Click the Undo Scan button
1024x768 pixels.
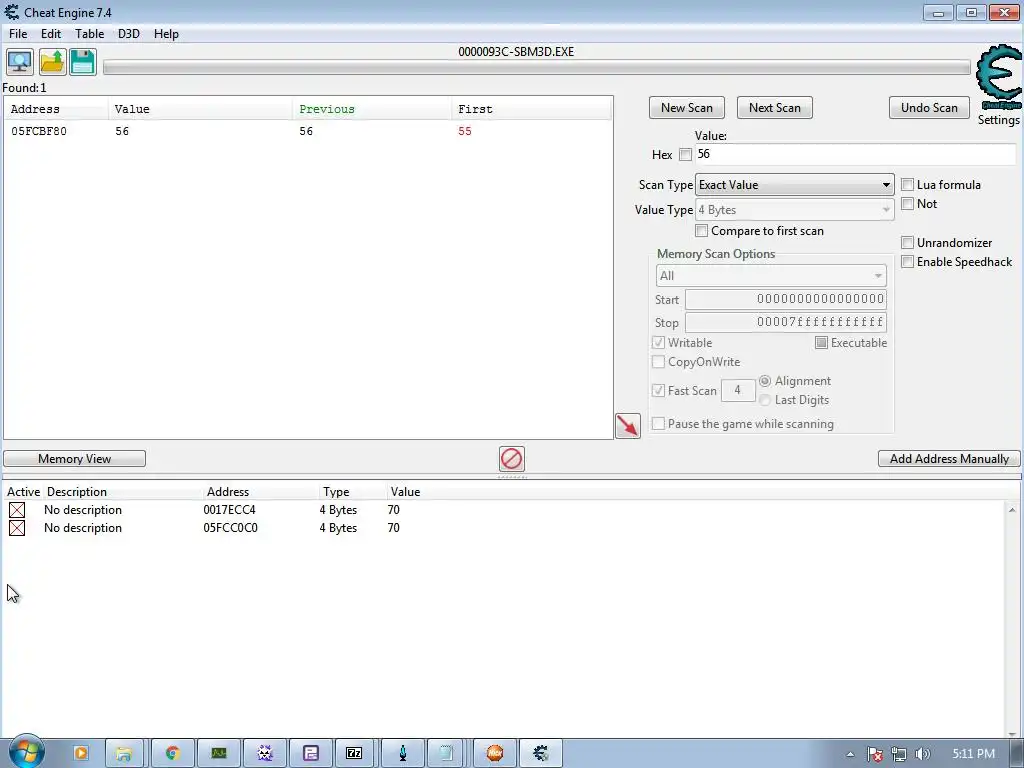click(x=929, y=108)
